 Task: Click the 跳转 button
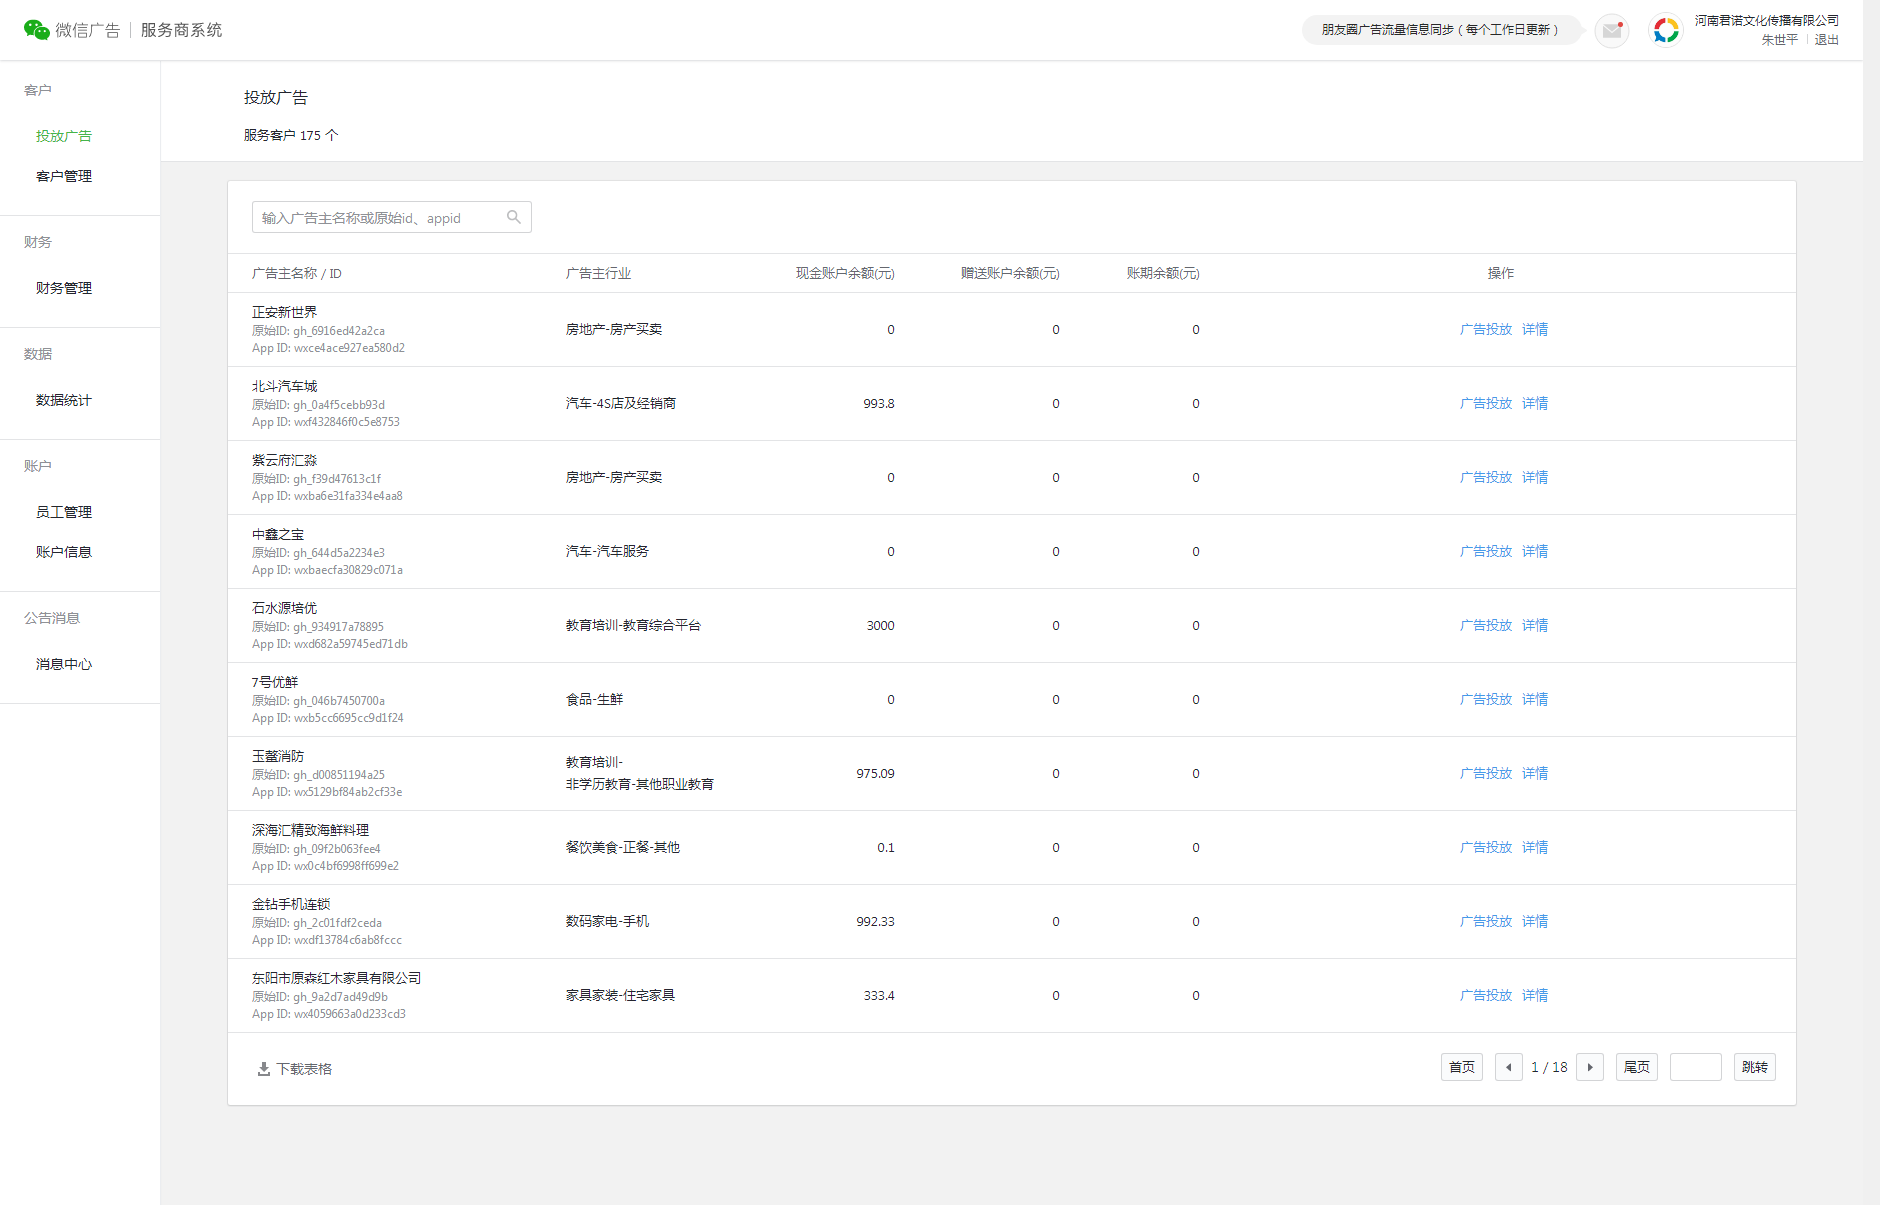coord(1754,1067)
